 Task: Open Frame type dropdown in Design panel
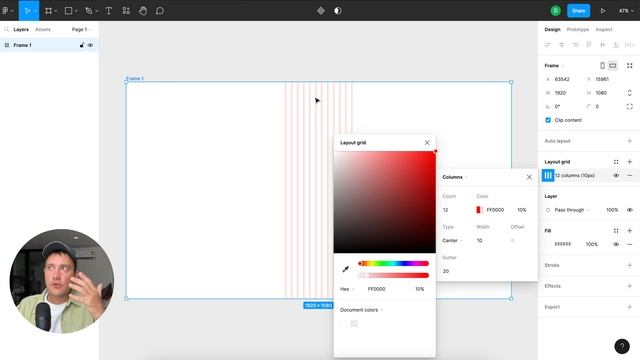click(554, 65)
